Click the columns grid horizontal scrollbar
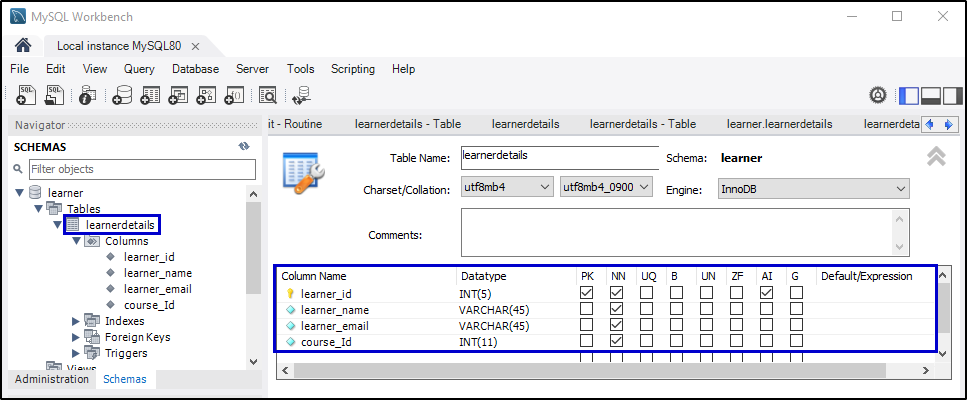The height and width of the screenshot is (400, 967). click(589, 370)
